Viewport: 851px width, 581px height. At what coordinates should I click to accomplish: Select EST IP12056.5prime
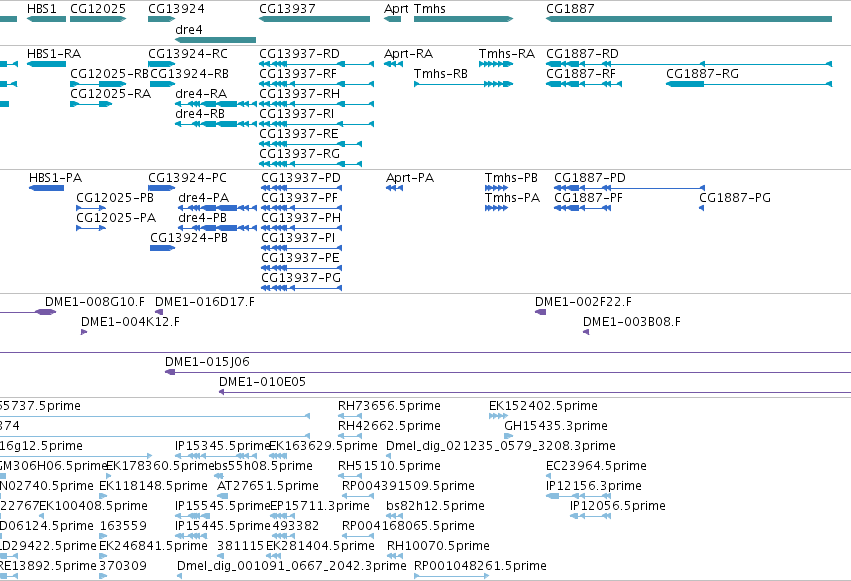coord(618,506)
